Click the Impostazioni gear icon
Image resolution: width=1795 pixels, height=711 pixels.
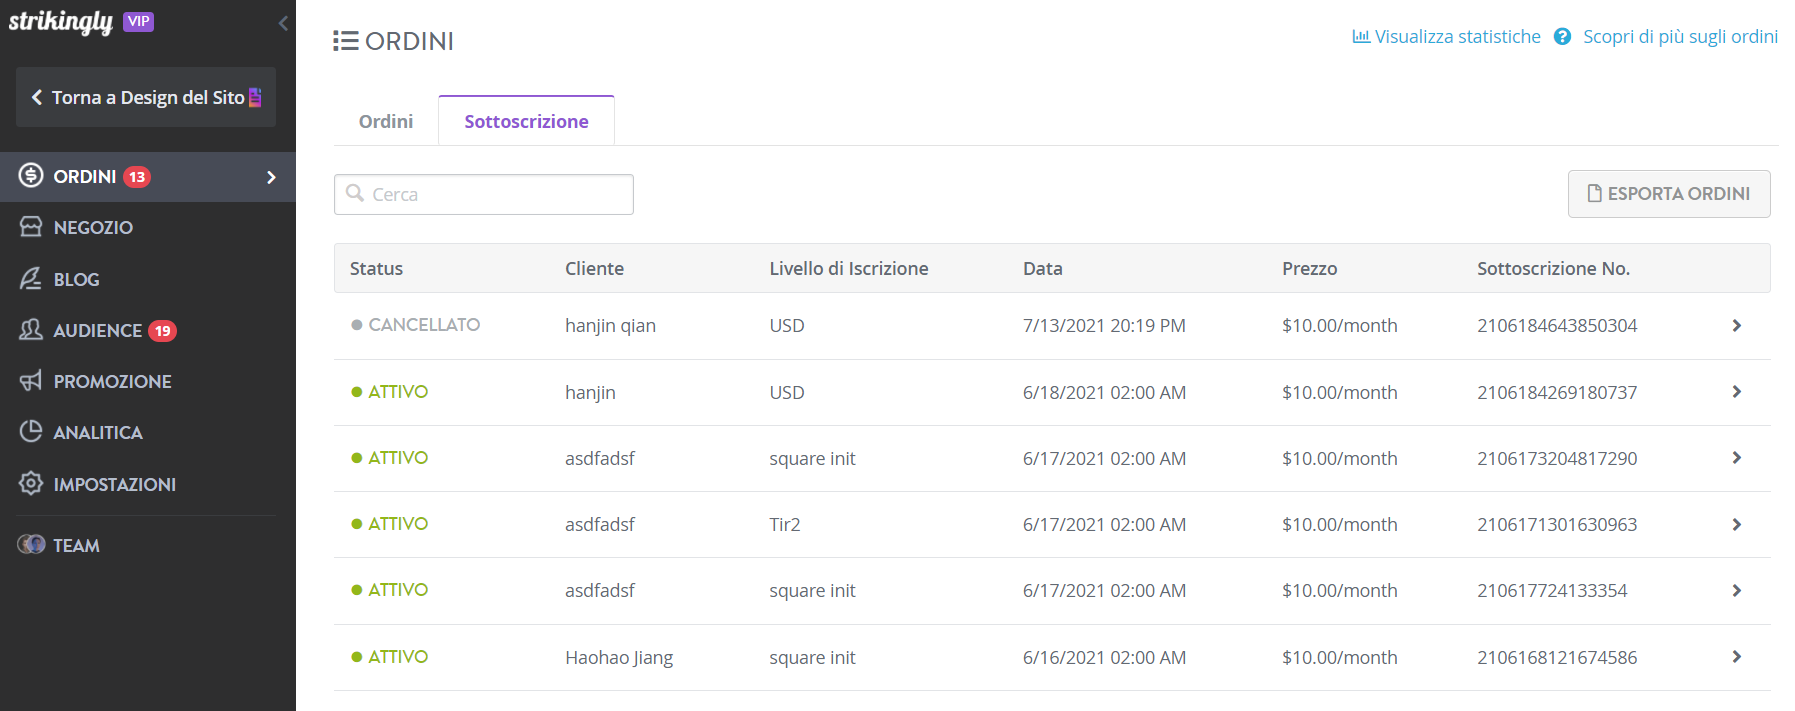[31, 483]
